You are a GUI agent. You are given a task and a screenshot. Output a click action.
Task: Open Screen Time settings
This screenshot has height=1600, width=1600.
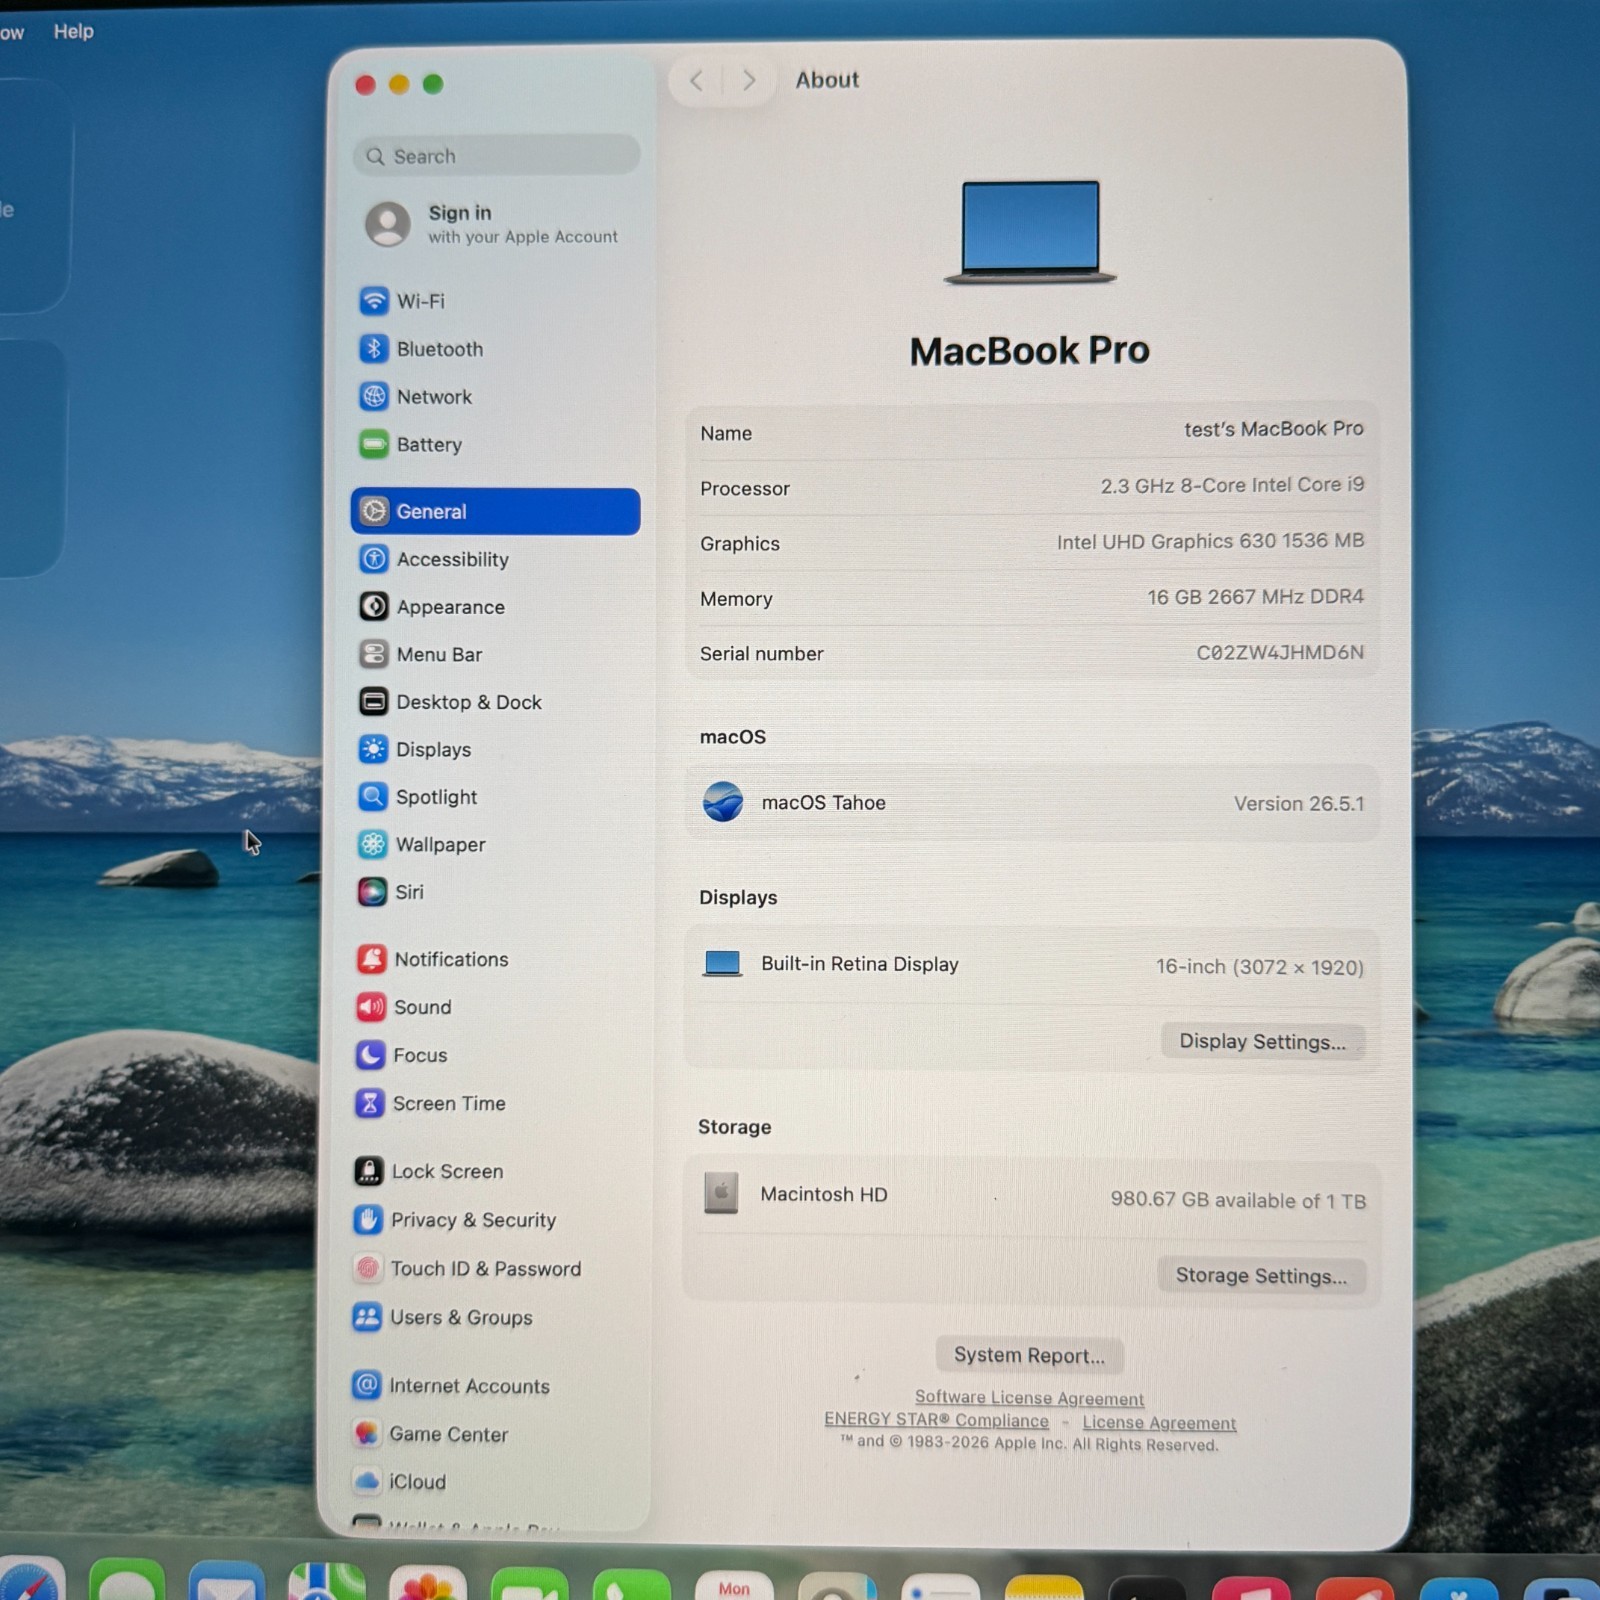tap(495, 1103)
